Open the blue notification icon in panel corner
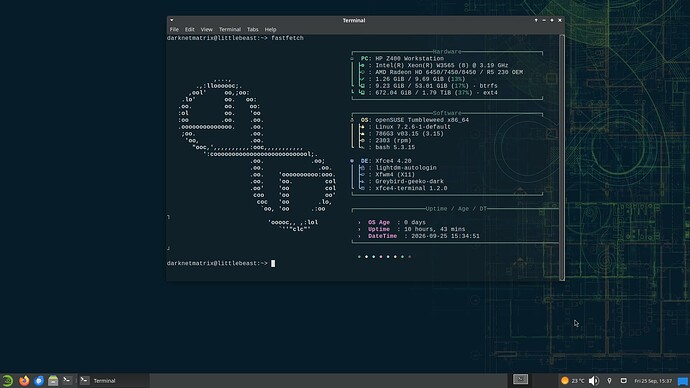Screen dimensions: 690x388 (683, 381)
